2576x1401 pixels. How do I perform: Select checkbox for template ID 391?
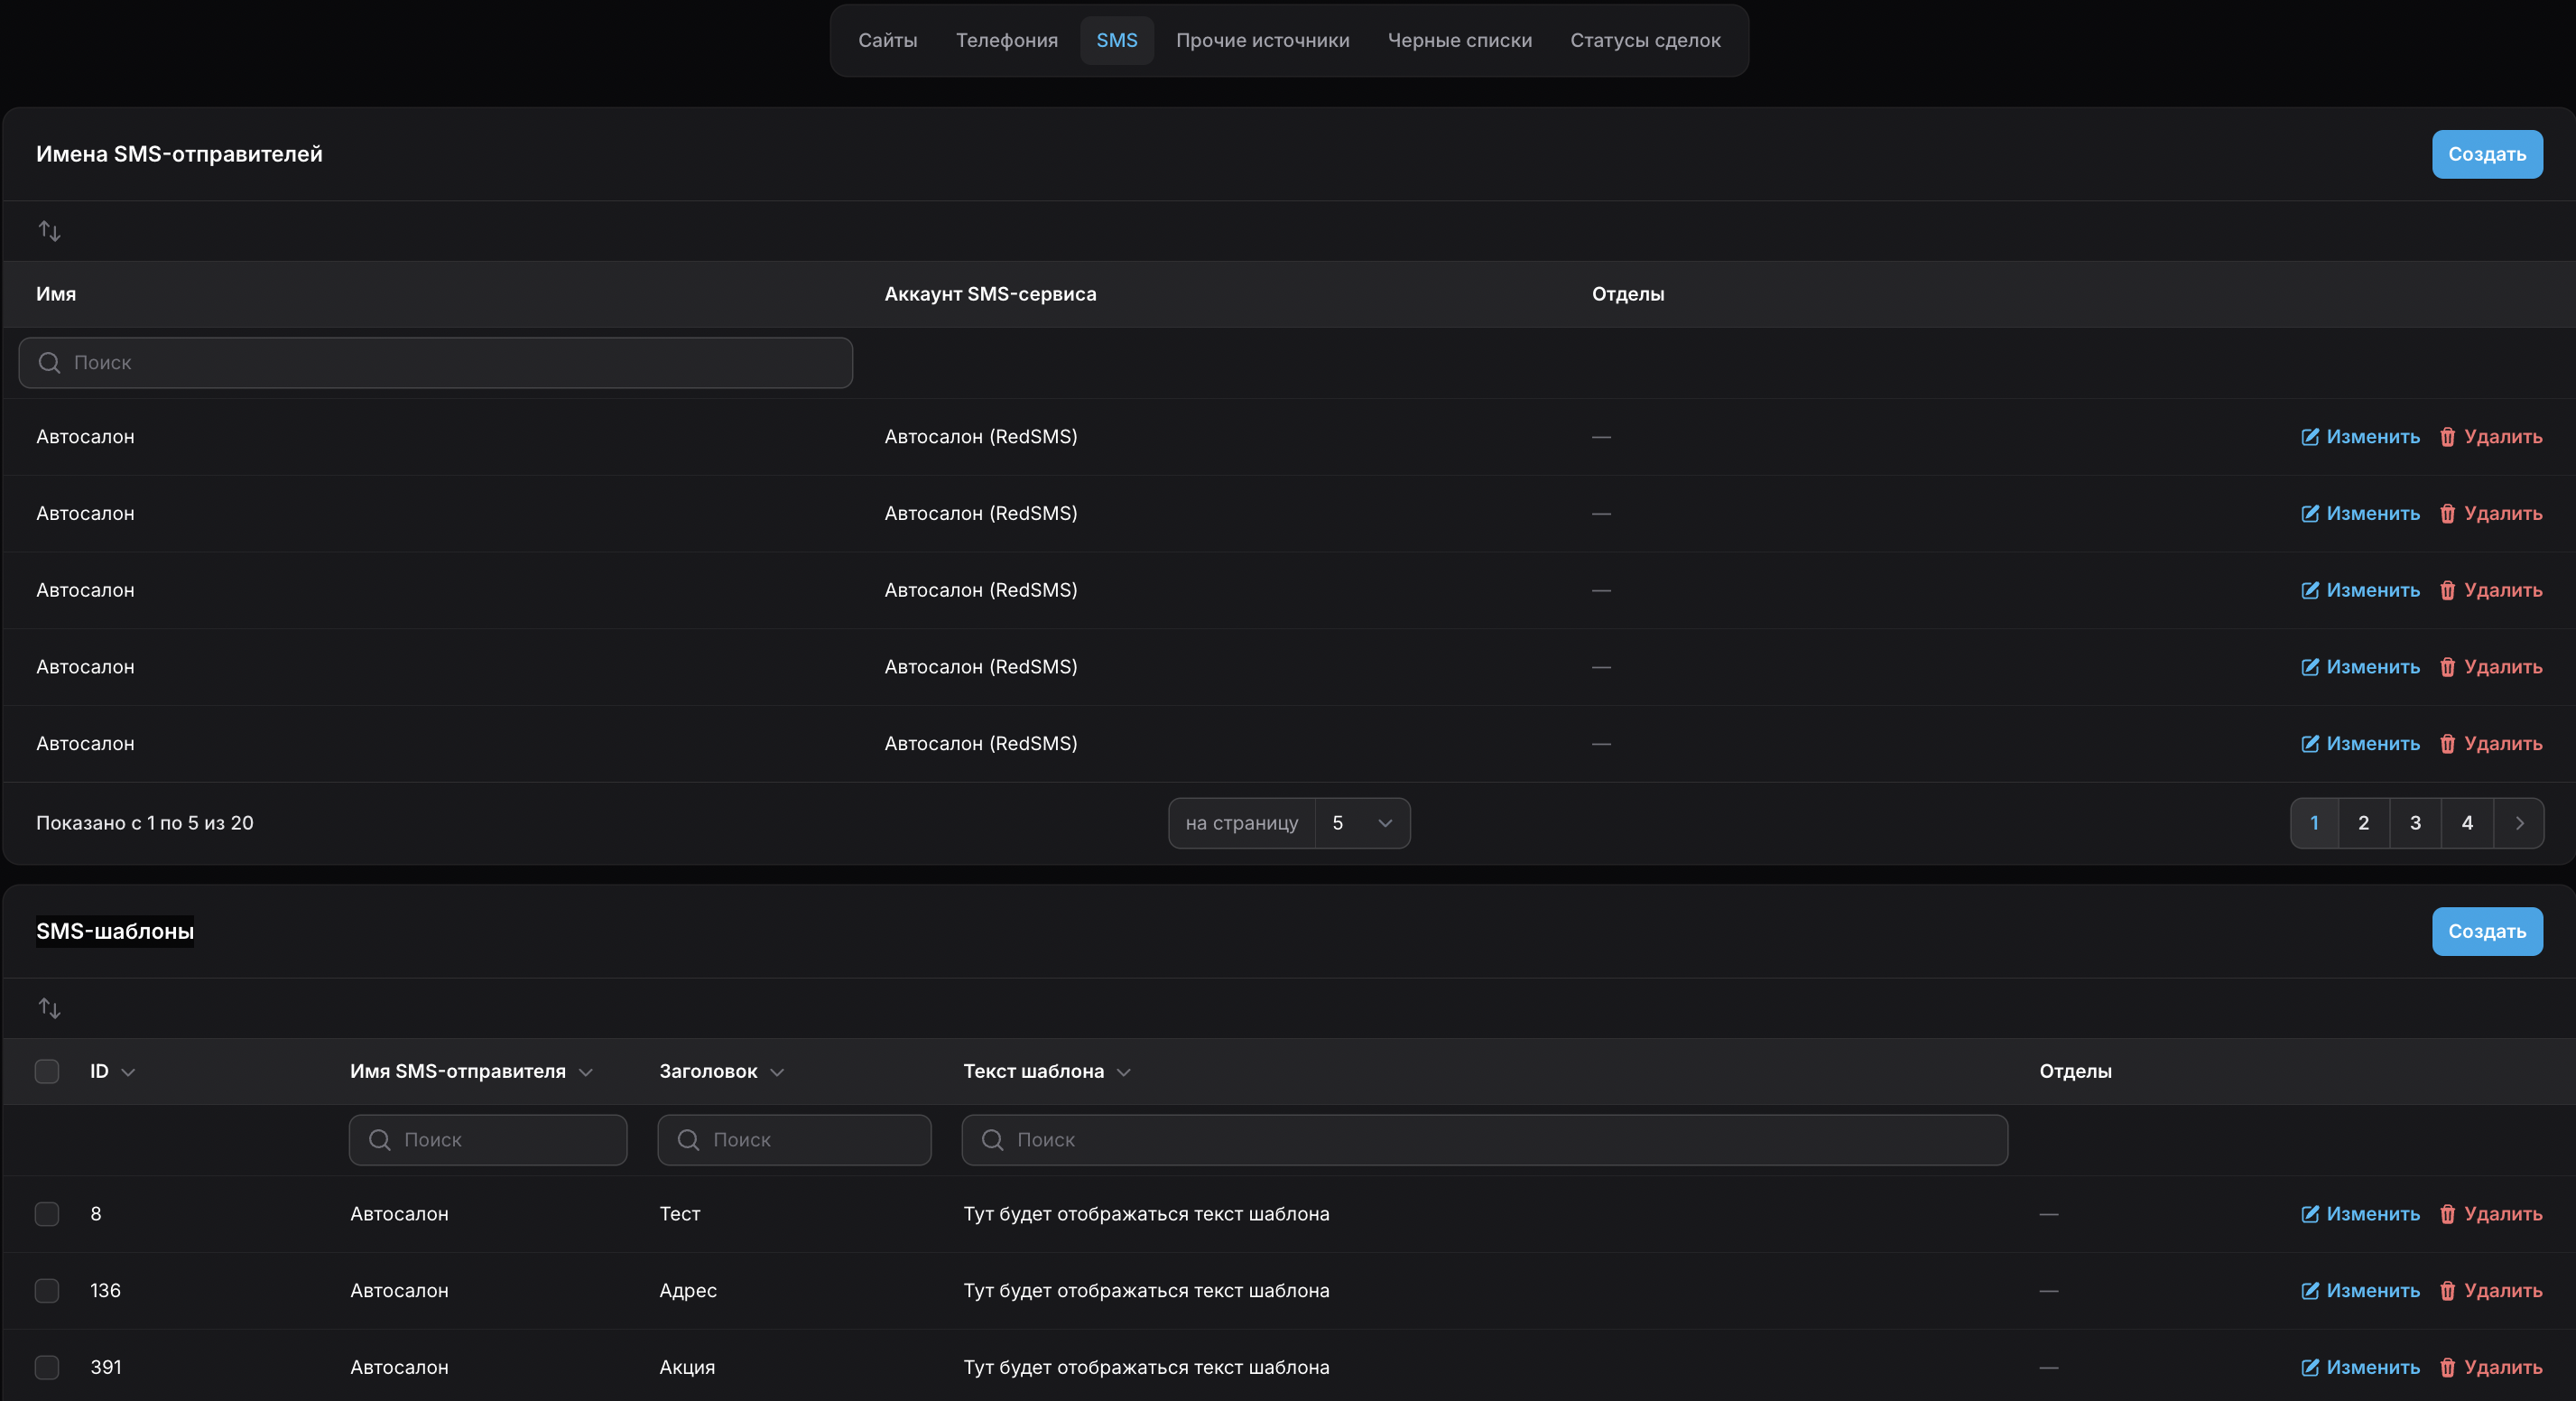(x=47, y=1367)
